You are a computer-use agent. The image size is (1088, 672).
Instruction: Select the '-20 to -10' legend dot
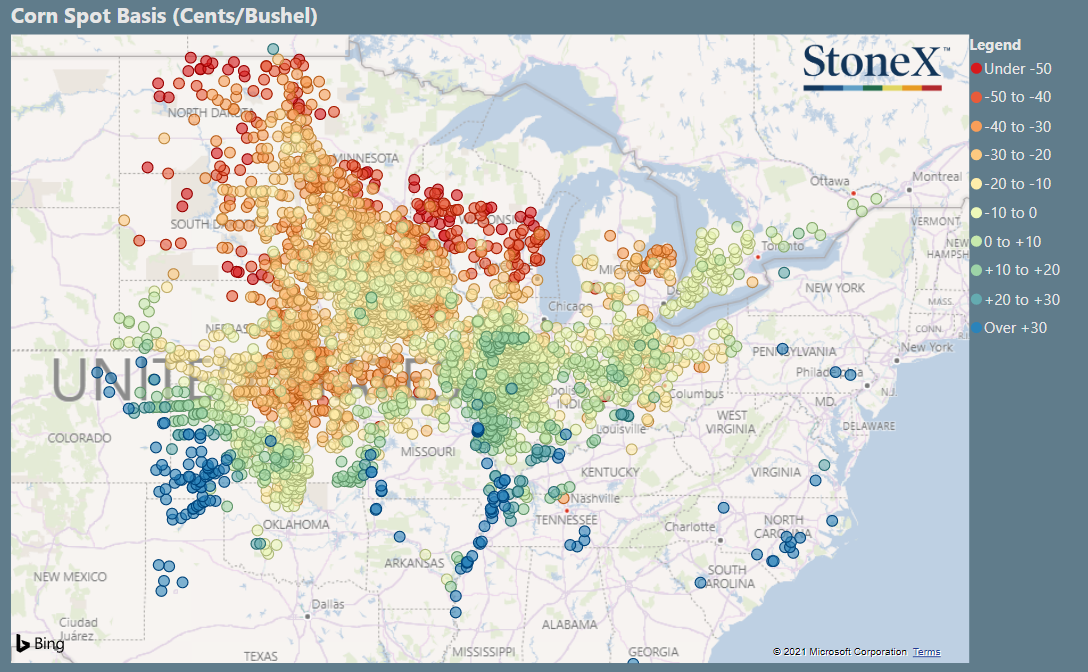[976, 184]
